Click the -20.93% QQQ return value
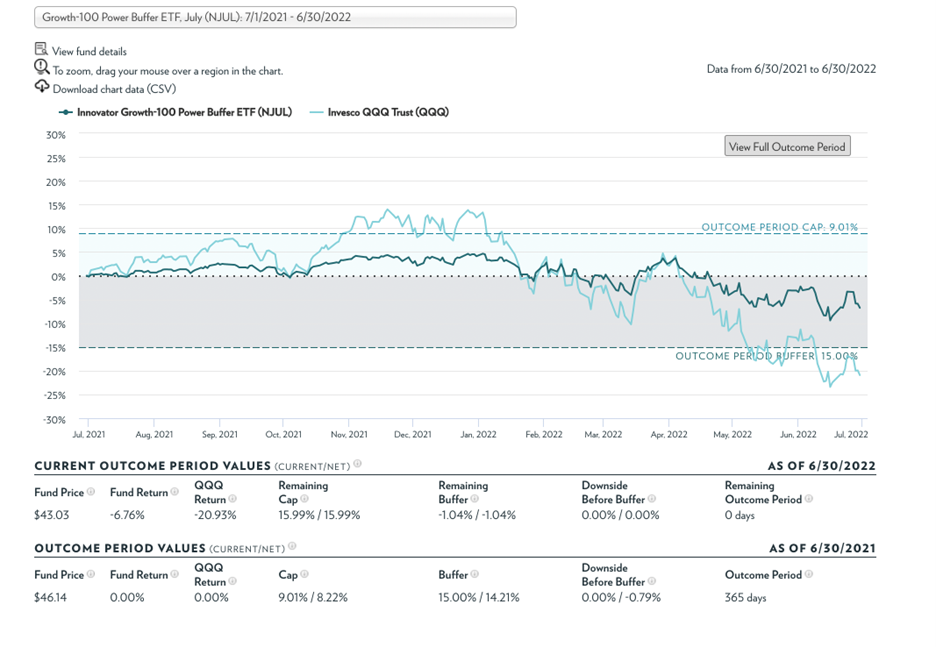 215,515
